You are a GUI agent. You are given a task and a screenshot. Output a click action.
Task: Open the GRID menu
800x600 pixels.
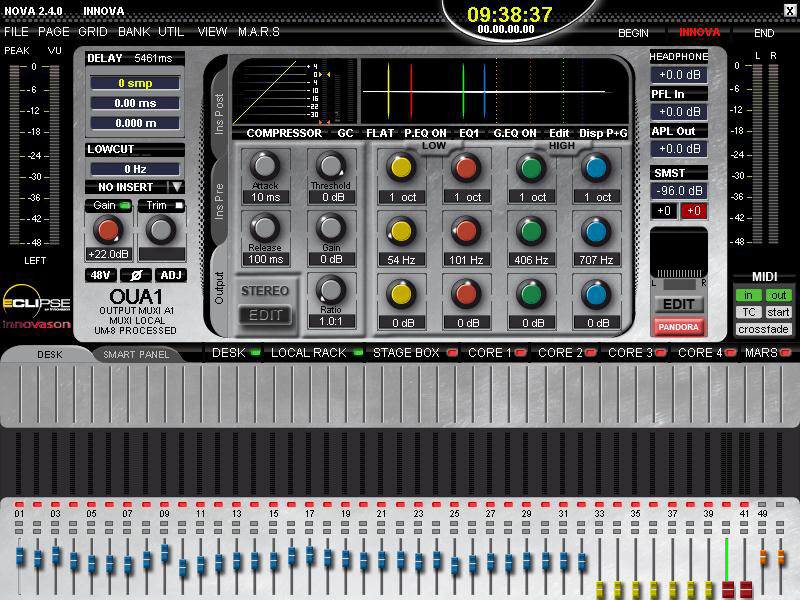tap(93, 32)
